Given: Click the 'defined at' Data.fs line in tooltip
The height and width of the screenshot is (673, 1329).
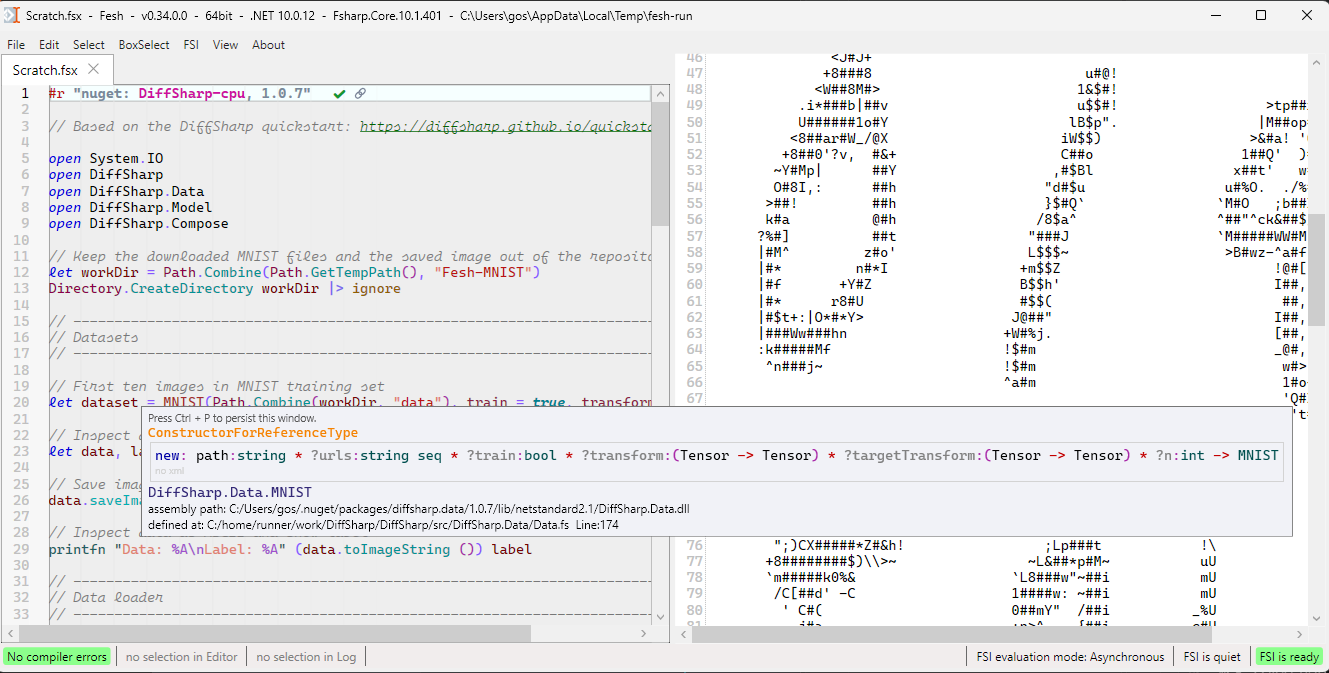Looking at the screenshot, I should click(385, 524).
